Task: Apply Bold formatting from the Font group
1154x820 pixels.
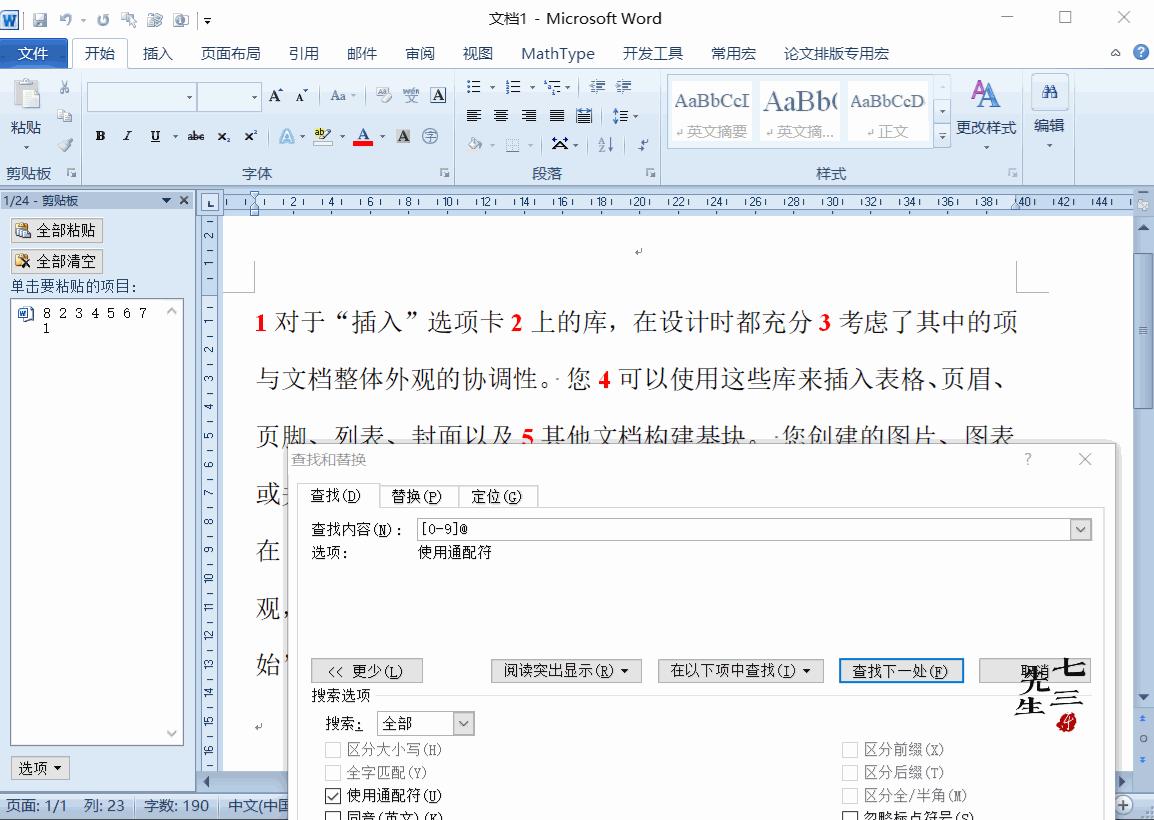Action: [101, 135]
